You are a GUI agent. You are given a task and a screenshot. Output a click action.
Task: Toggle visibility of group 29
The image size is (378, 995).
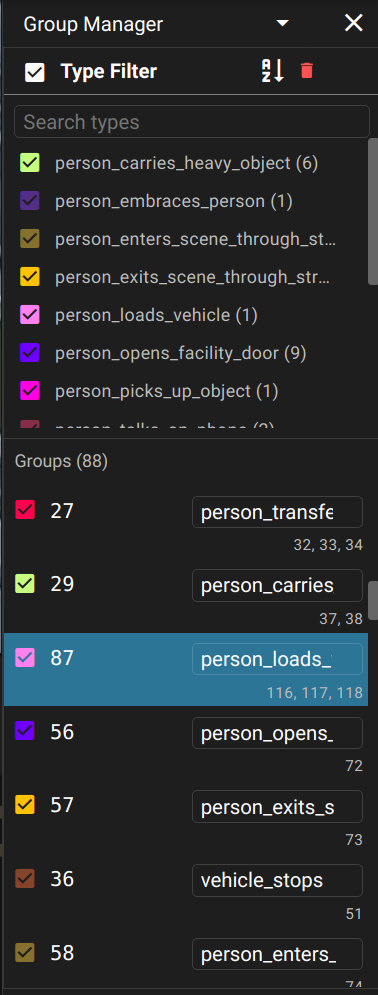[x=25, y=583]
